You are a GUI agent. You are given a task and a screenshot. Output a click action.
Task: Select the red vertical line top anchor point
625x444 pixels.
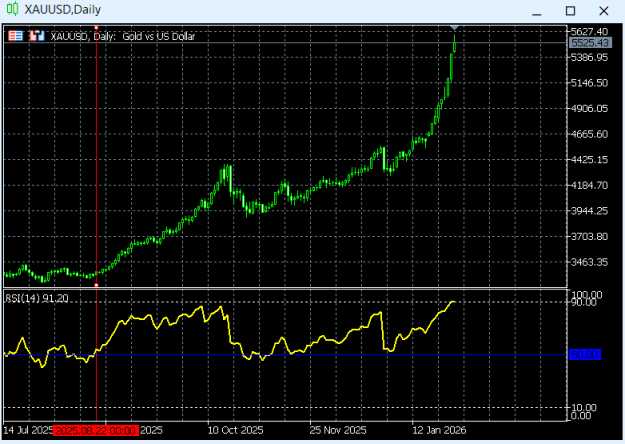96,28
